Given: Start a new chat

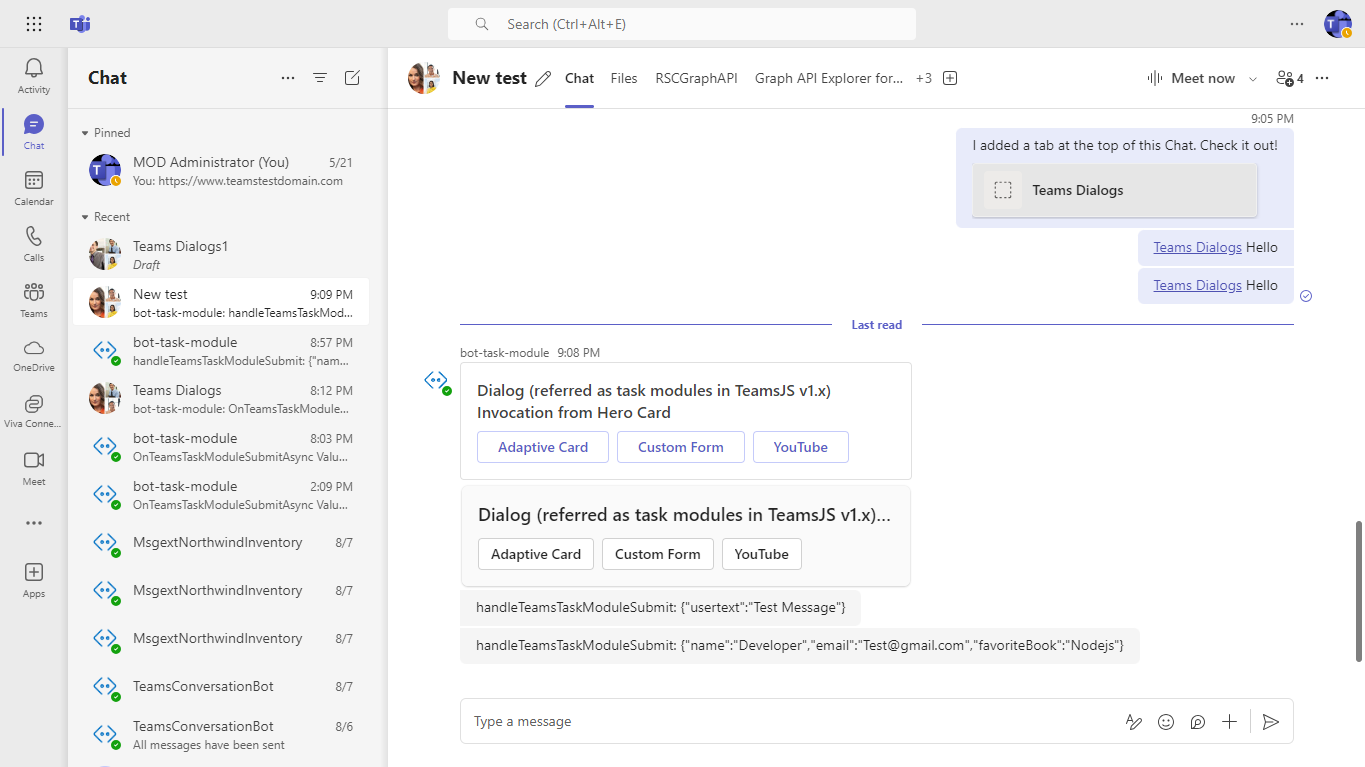Looking at the screenshot, I should coord(352,78).
